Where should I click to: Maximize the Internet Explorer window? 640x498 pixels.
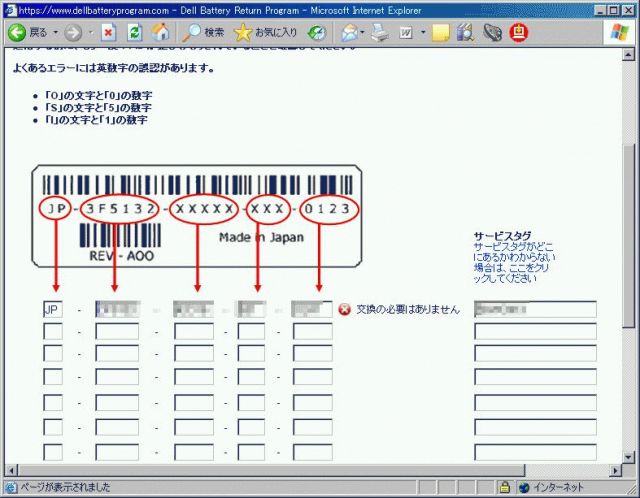(613, 10)
